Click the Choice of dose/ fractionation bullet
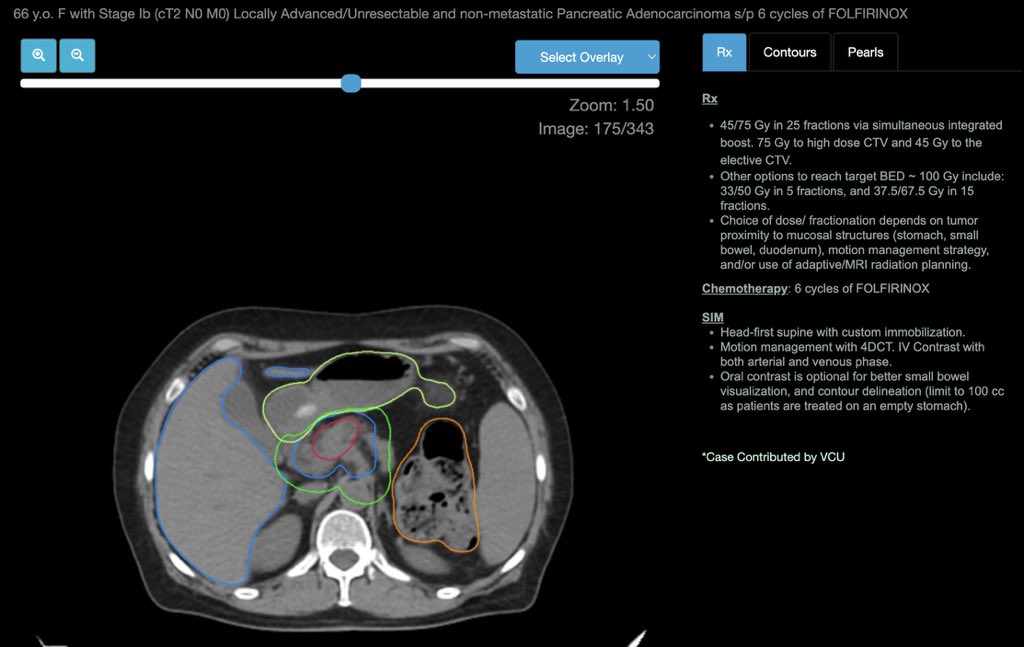Viewport: 1024px width, 647px height. click(855, 242)
